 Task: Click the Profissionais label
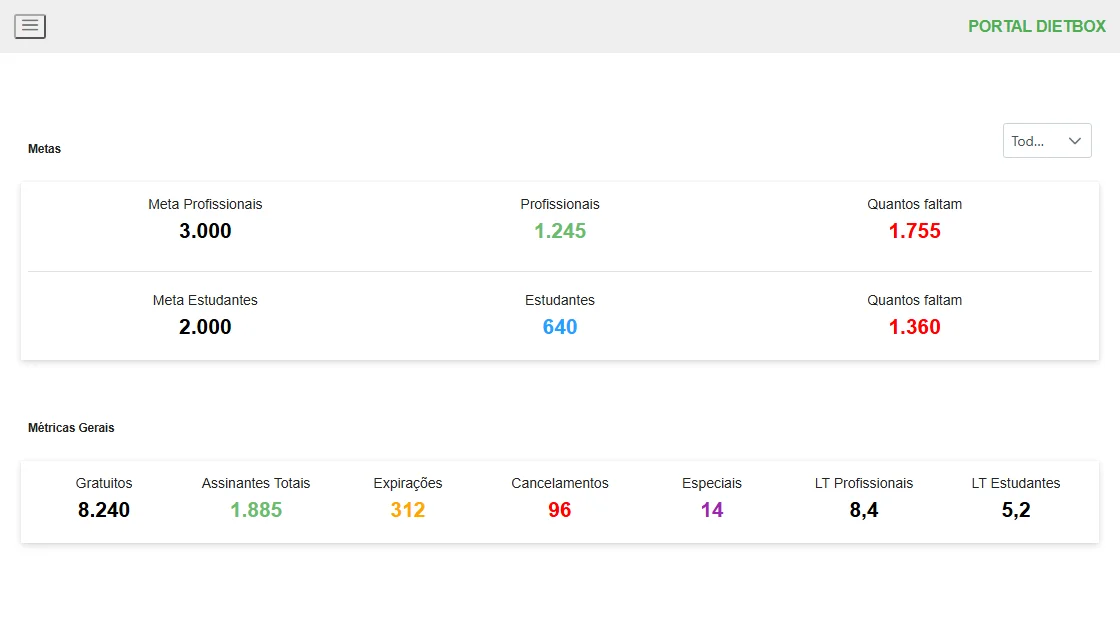(560, 204)
